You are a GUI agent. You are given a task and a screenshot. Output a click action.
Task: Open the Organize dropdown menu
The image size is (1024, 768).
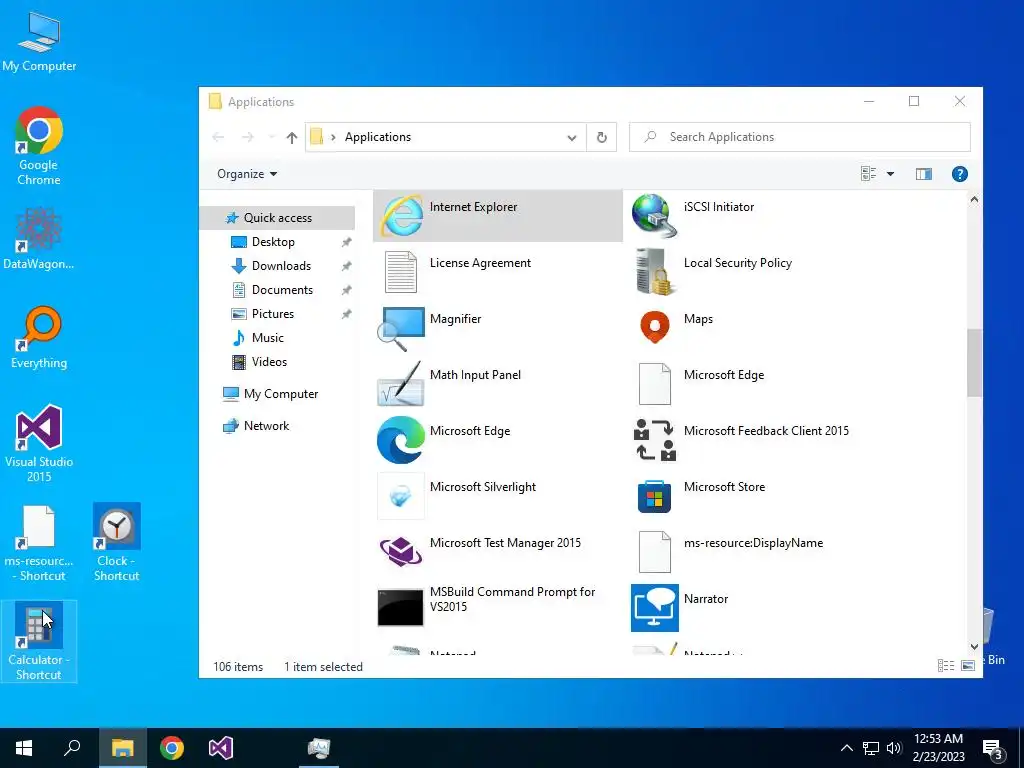pos(247,174)
